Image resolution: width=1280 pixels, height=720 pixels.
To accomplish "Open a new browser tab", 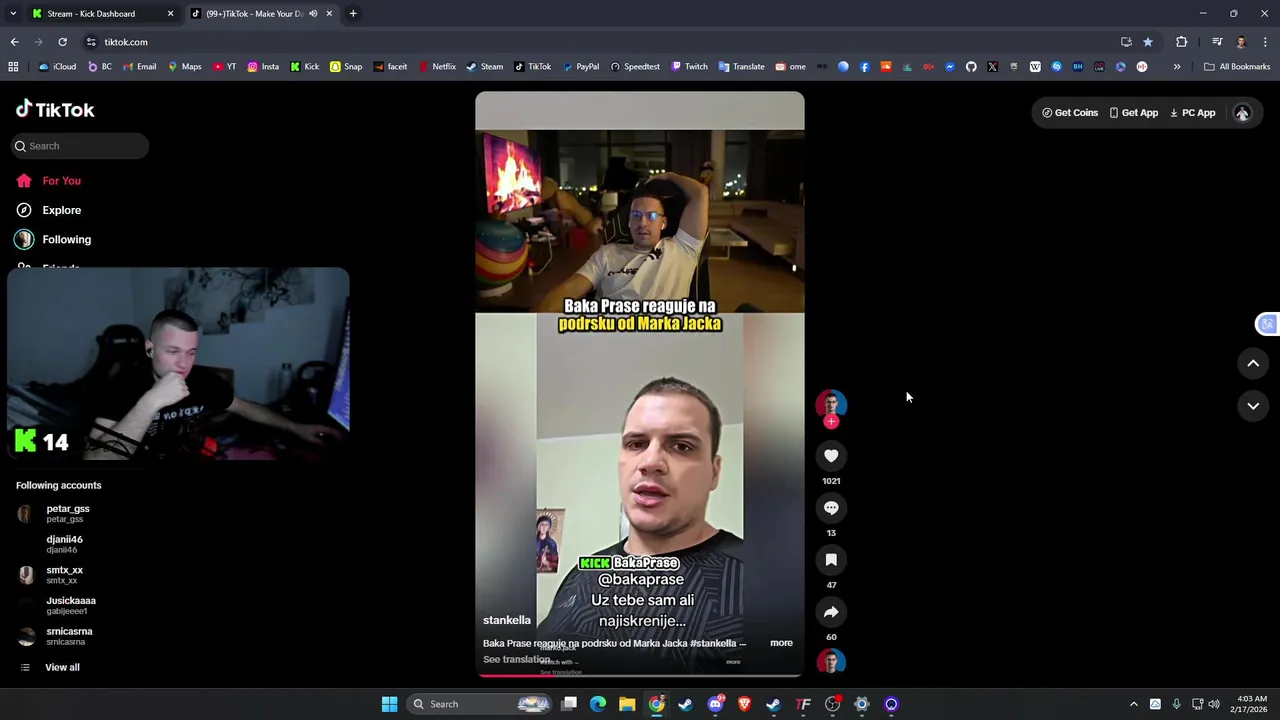I will coord(353,14).
